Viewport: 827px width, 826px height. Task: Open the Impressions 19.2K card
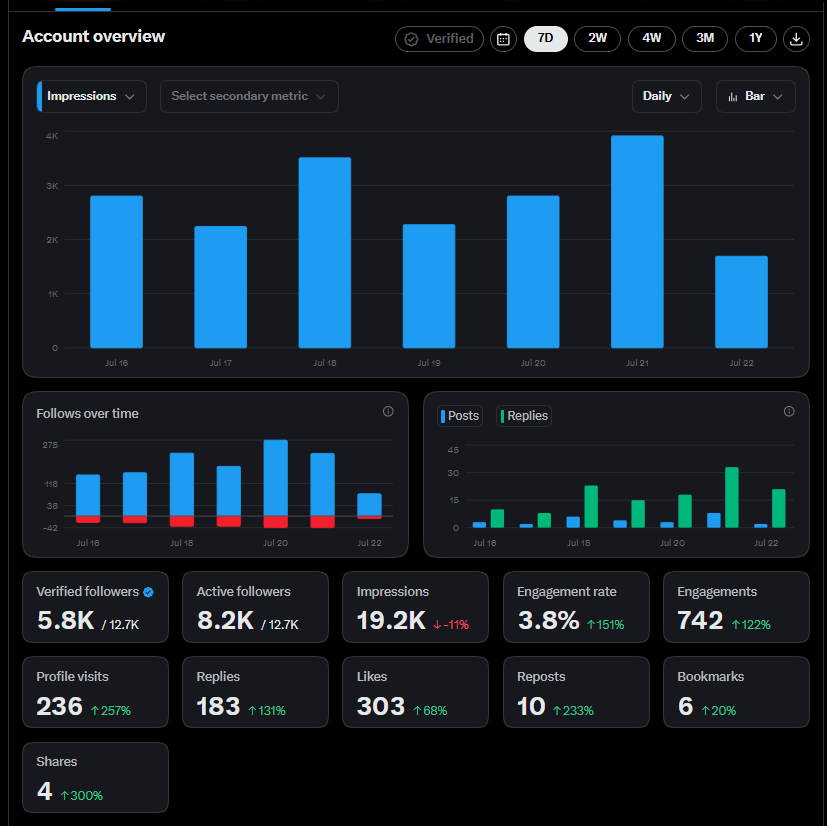coord(416,607)
